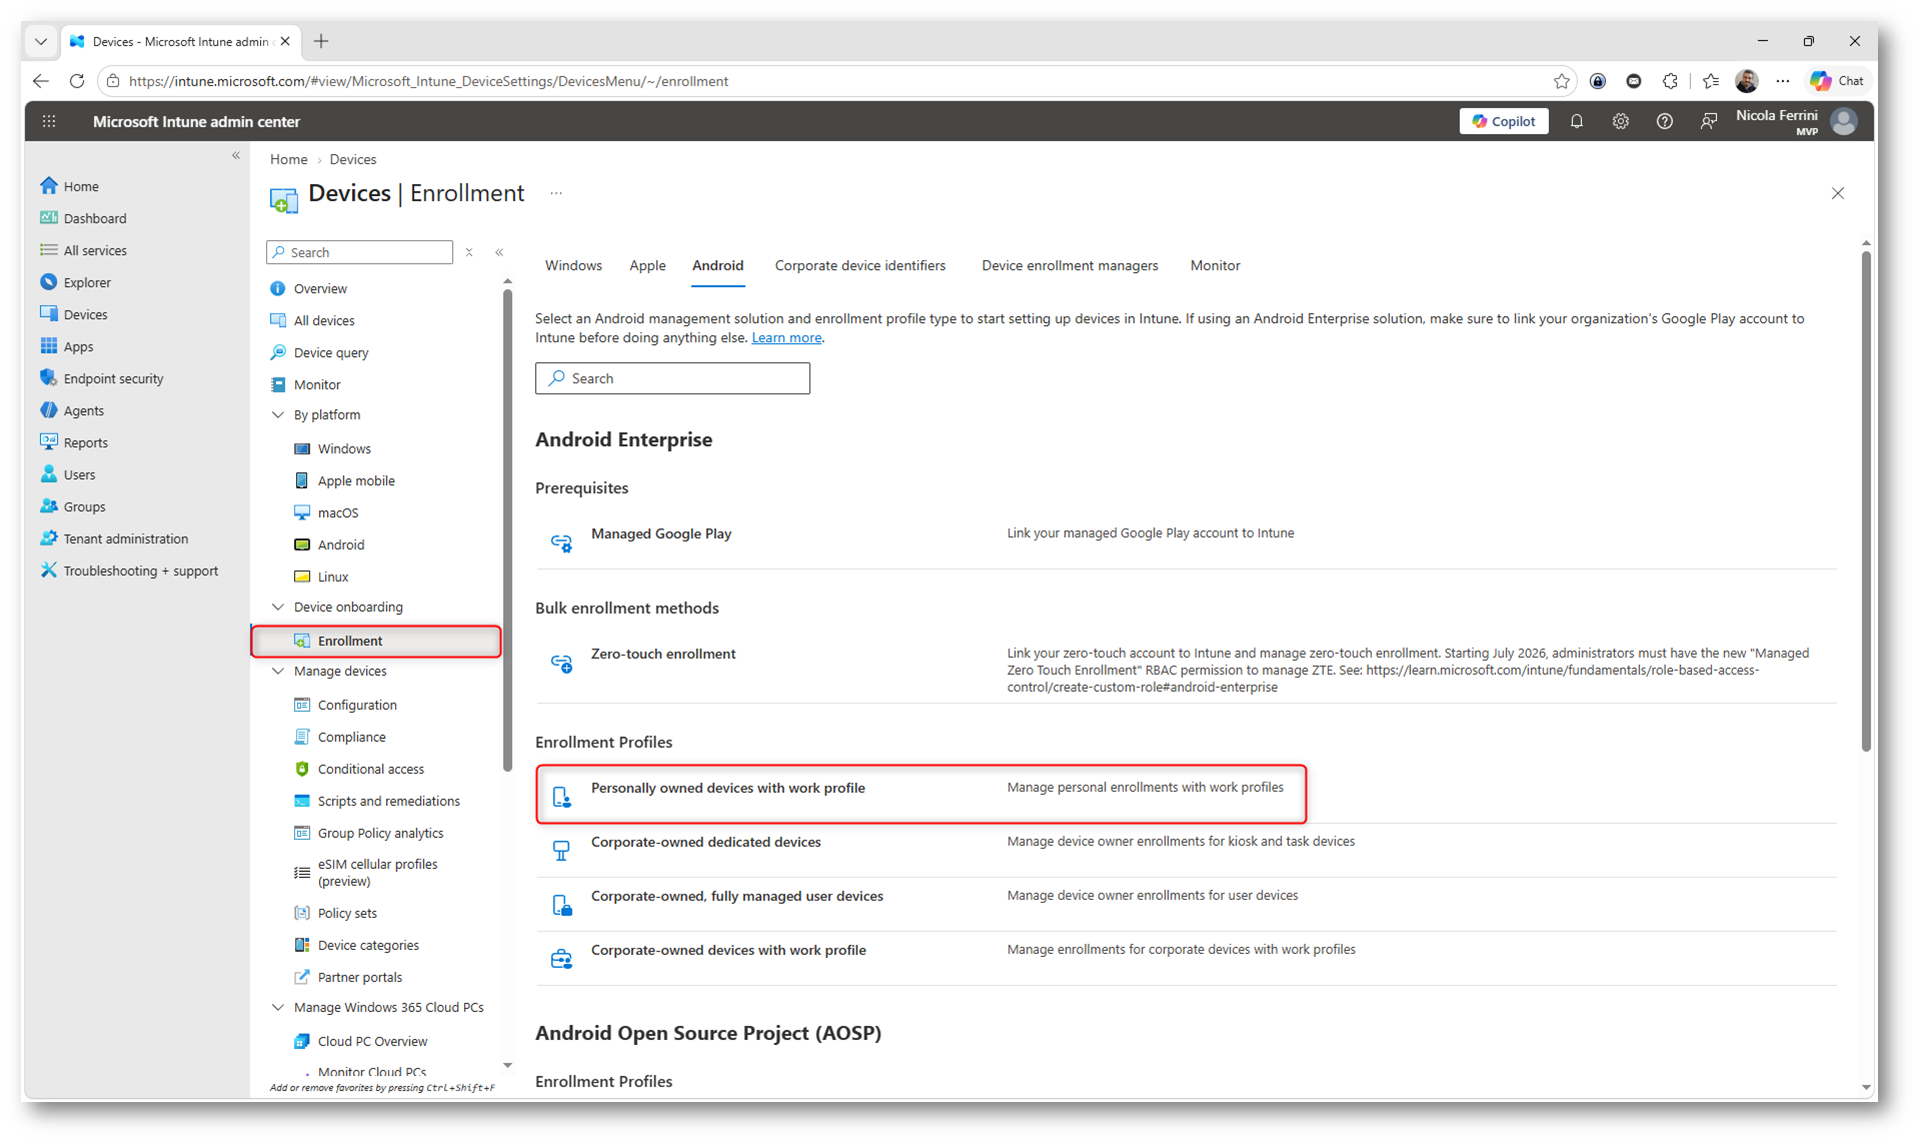Open the browser settings and more menu

(x=1783, y=81)
